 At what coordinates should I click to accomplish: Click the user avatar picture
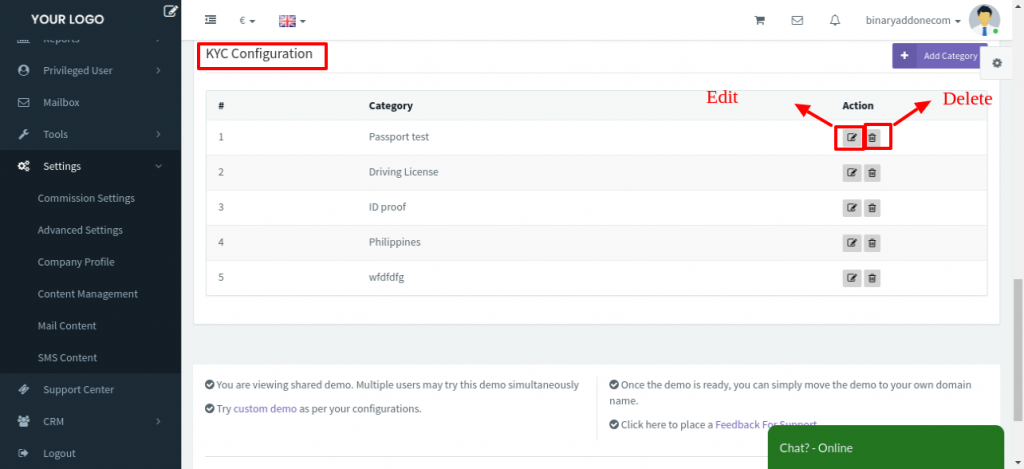(984, 20)
